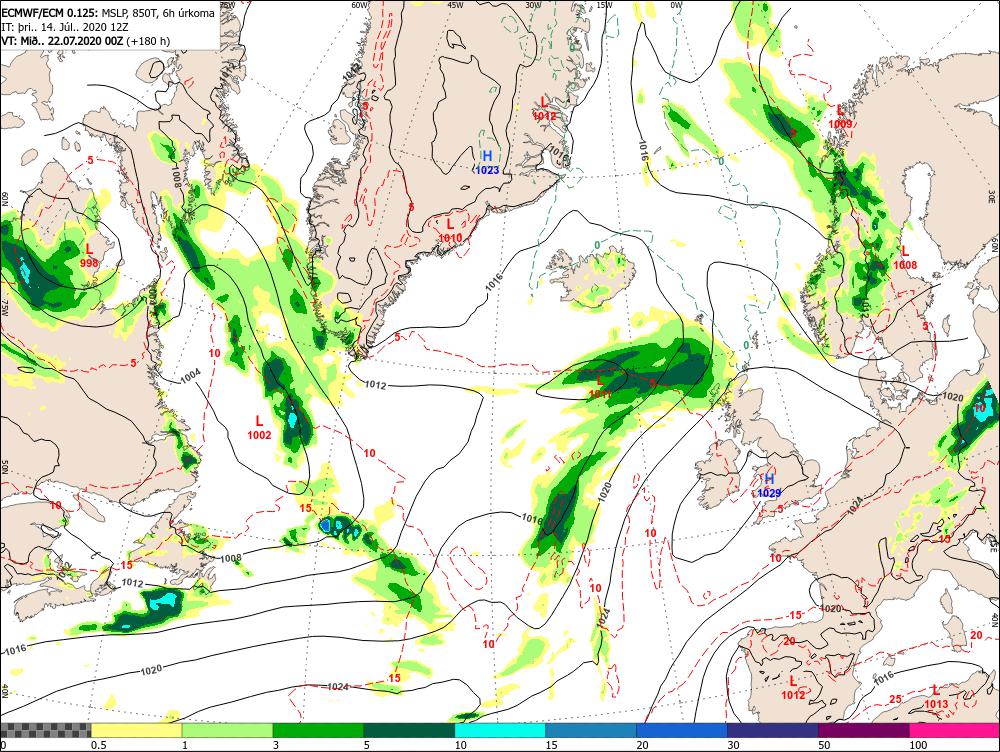Click the dark green 5–10 mm legend swatch

coord(409,730)
